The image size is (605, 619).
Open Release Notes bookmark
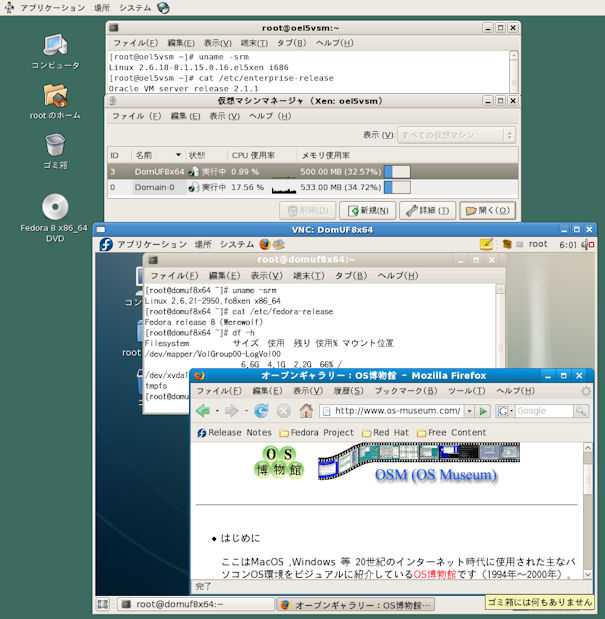click(x=234, y=433)
